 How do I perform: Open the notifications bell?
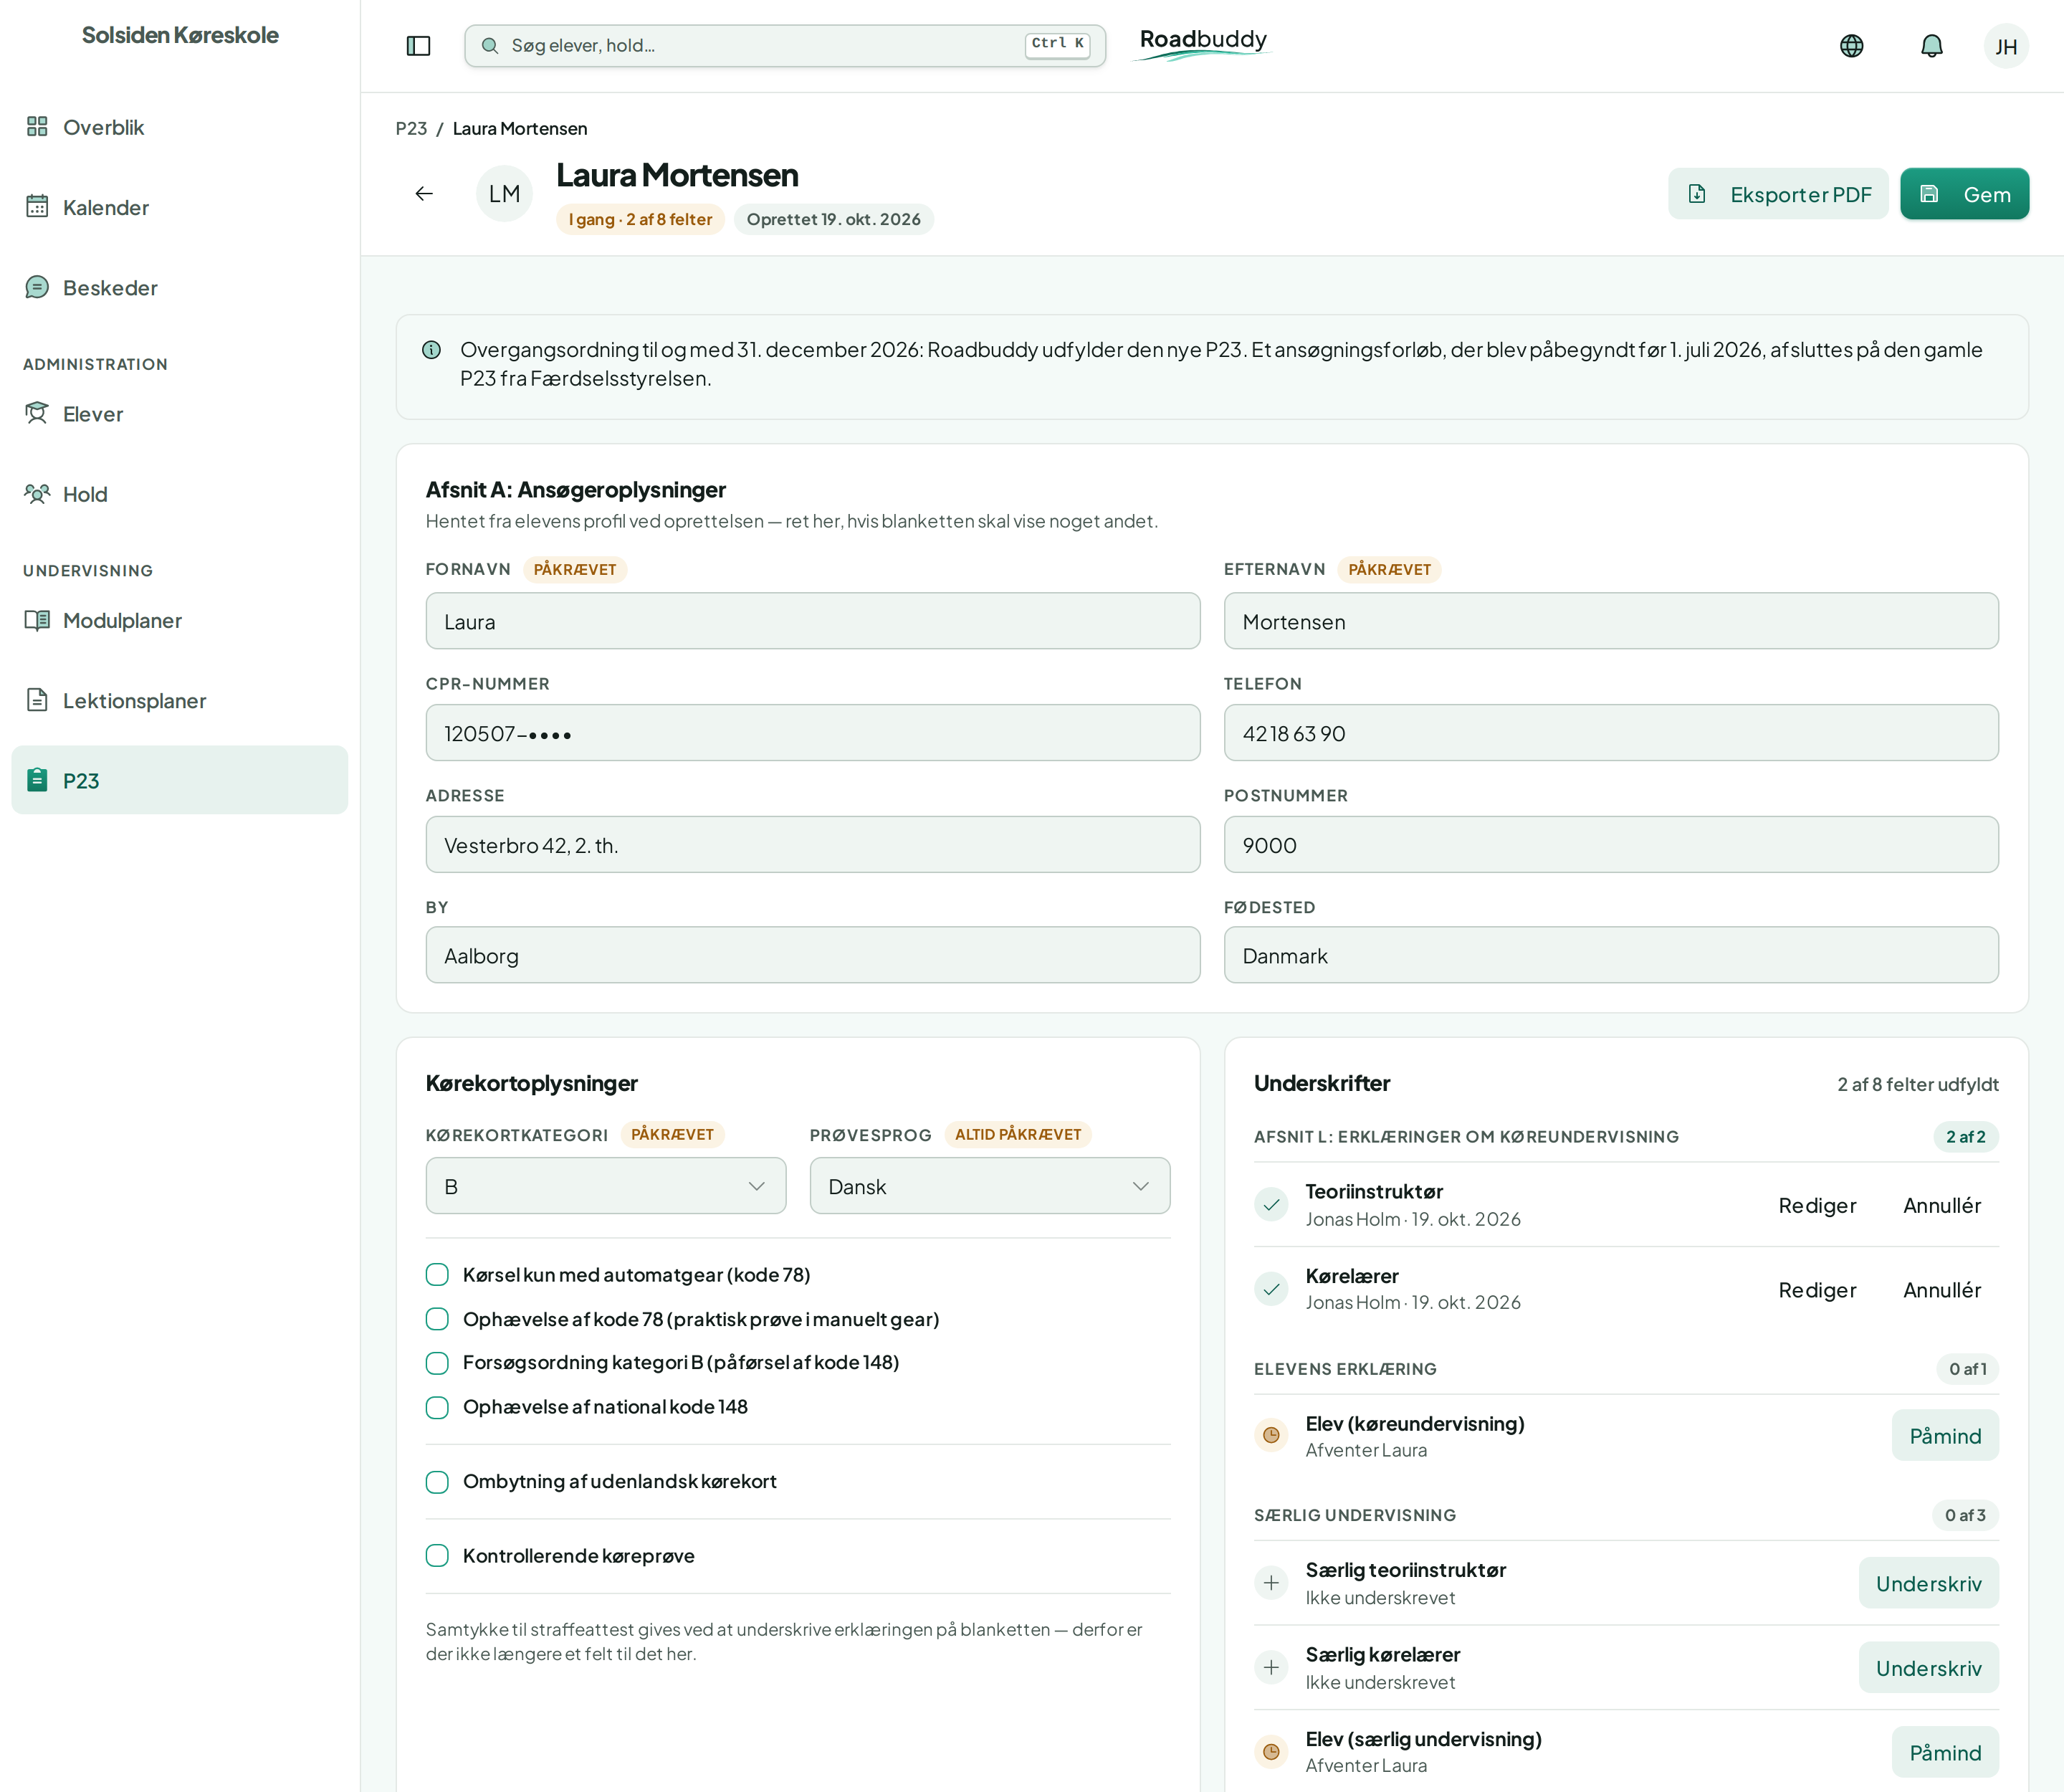(x=1931, y=46)
